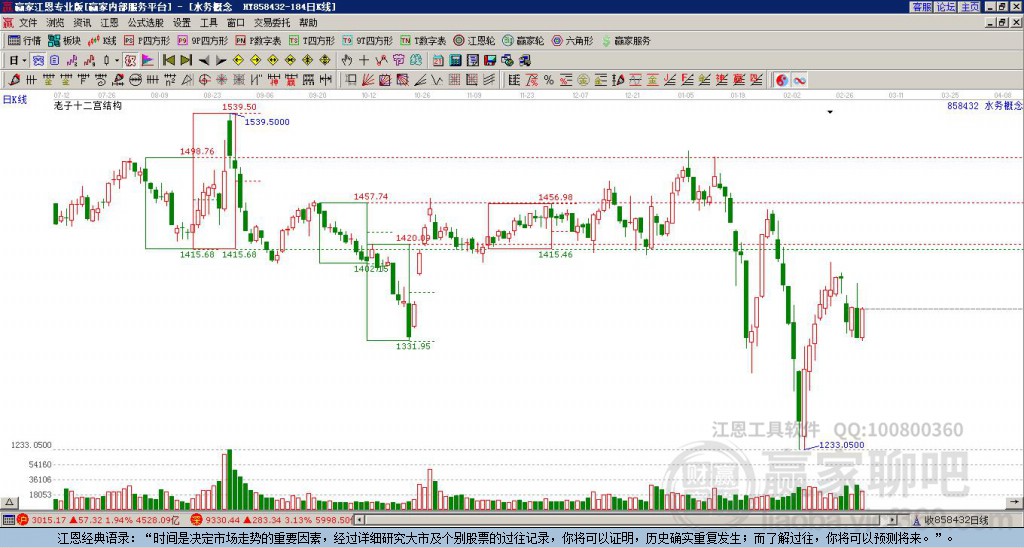Open the 公式选股 menu

146,23
